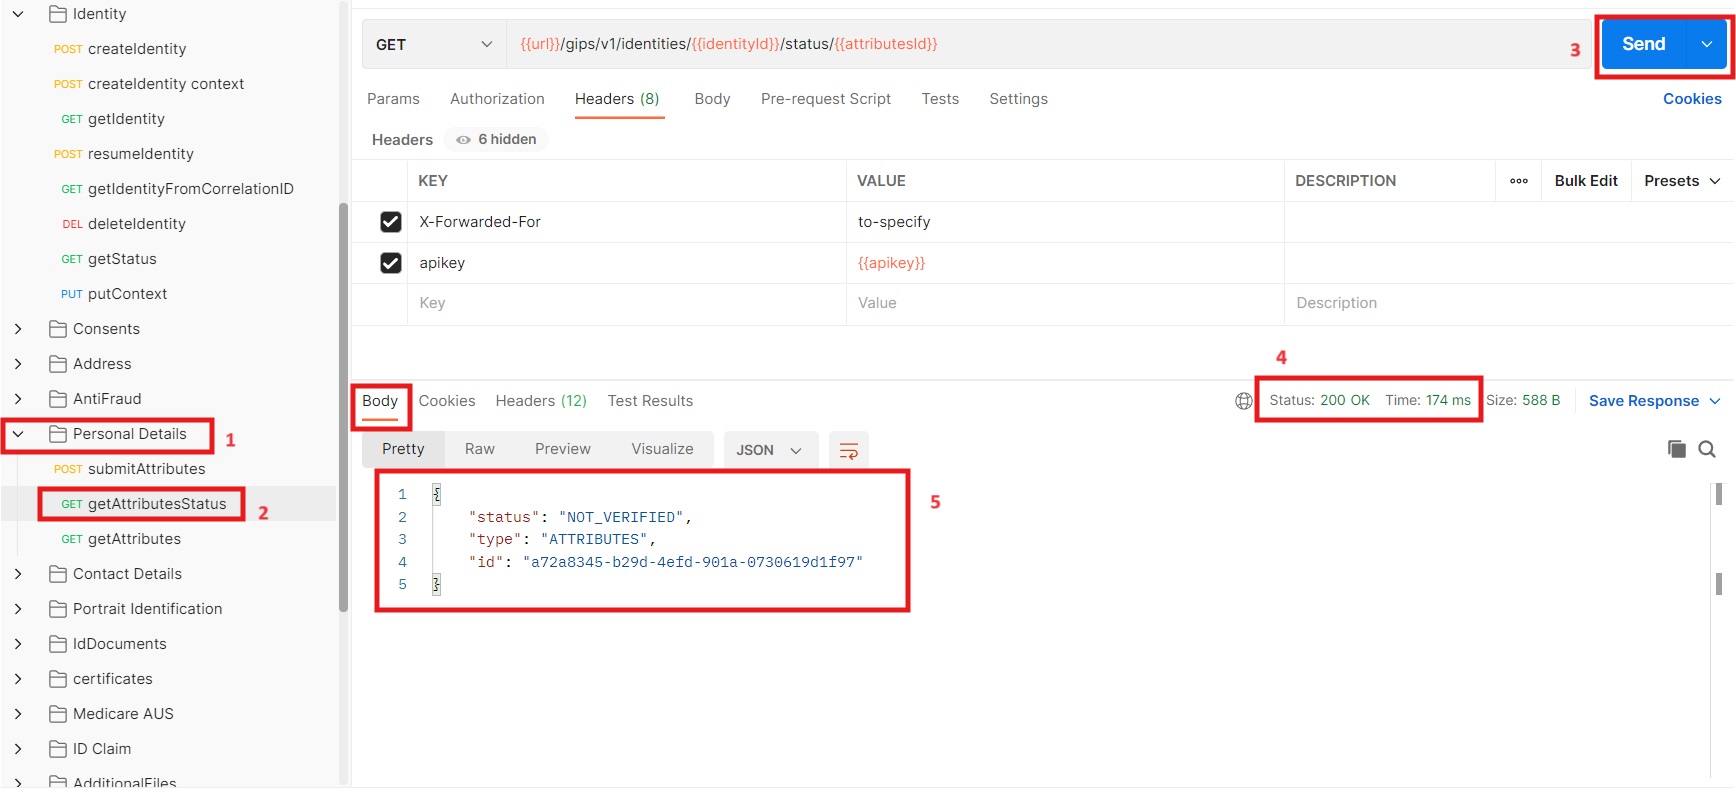
Task: Expand the Portrait Identification chevron
Action: pos(18,609)
